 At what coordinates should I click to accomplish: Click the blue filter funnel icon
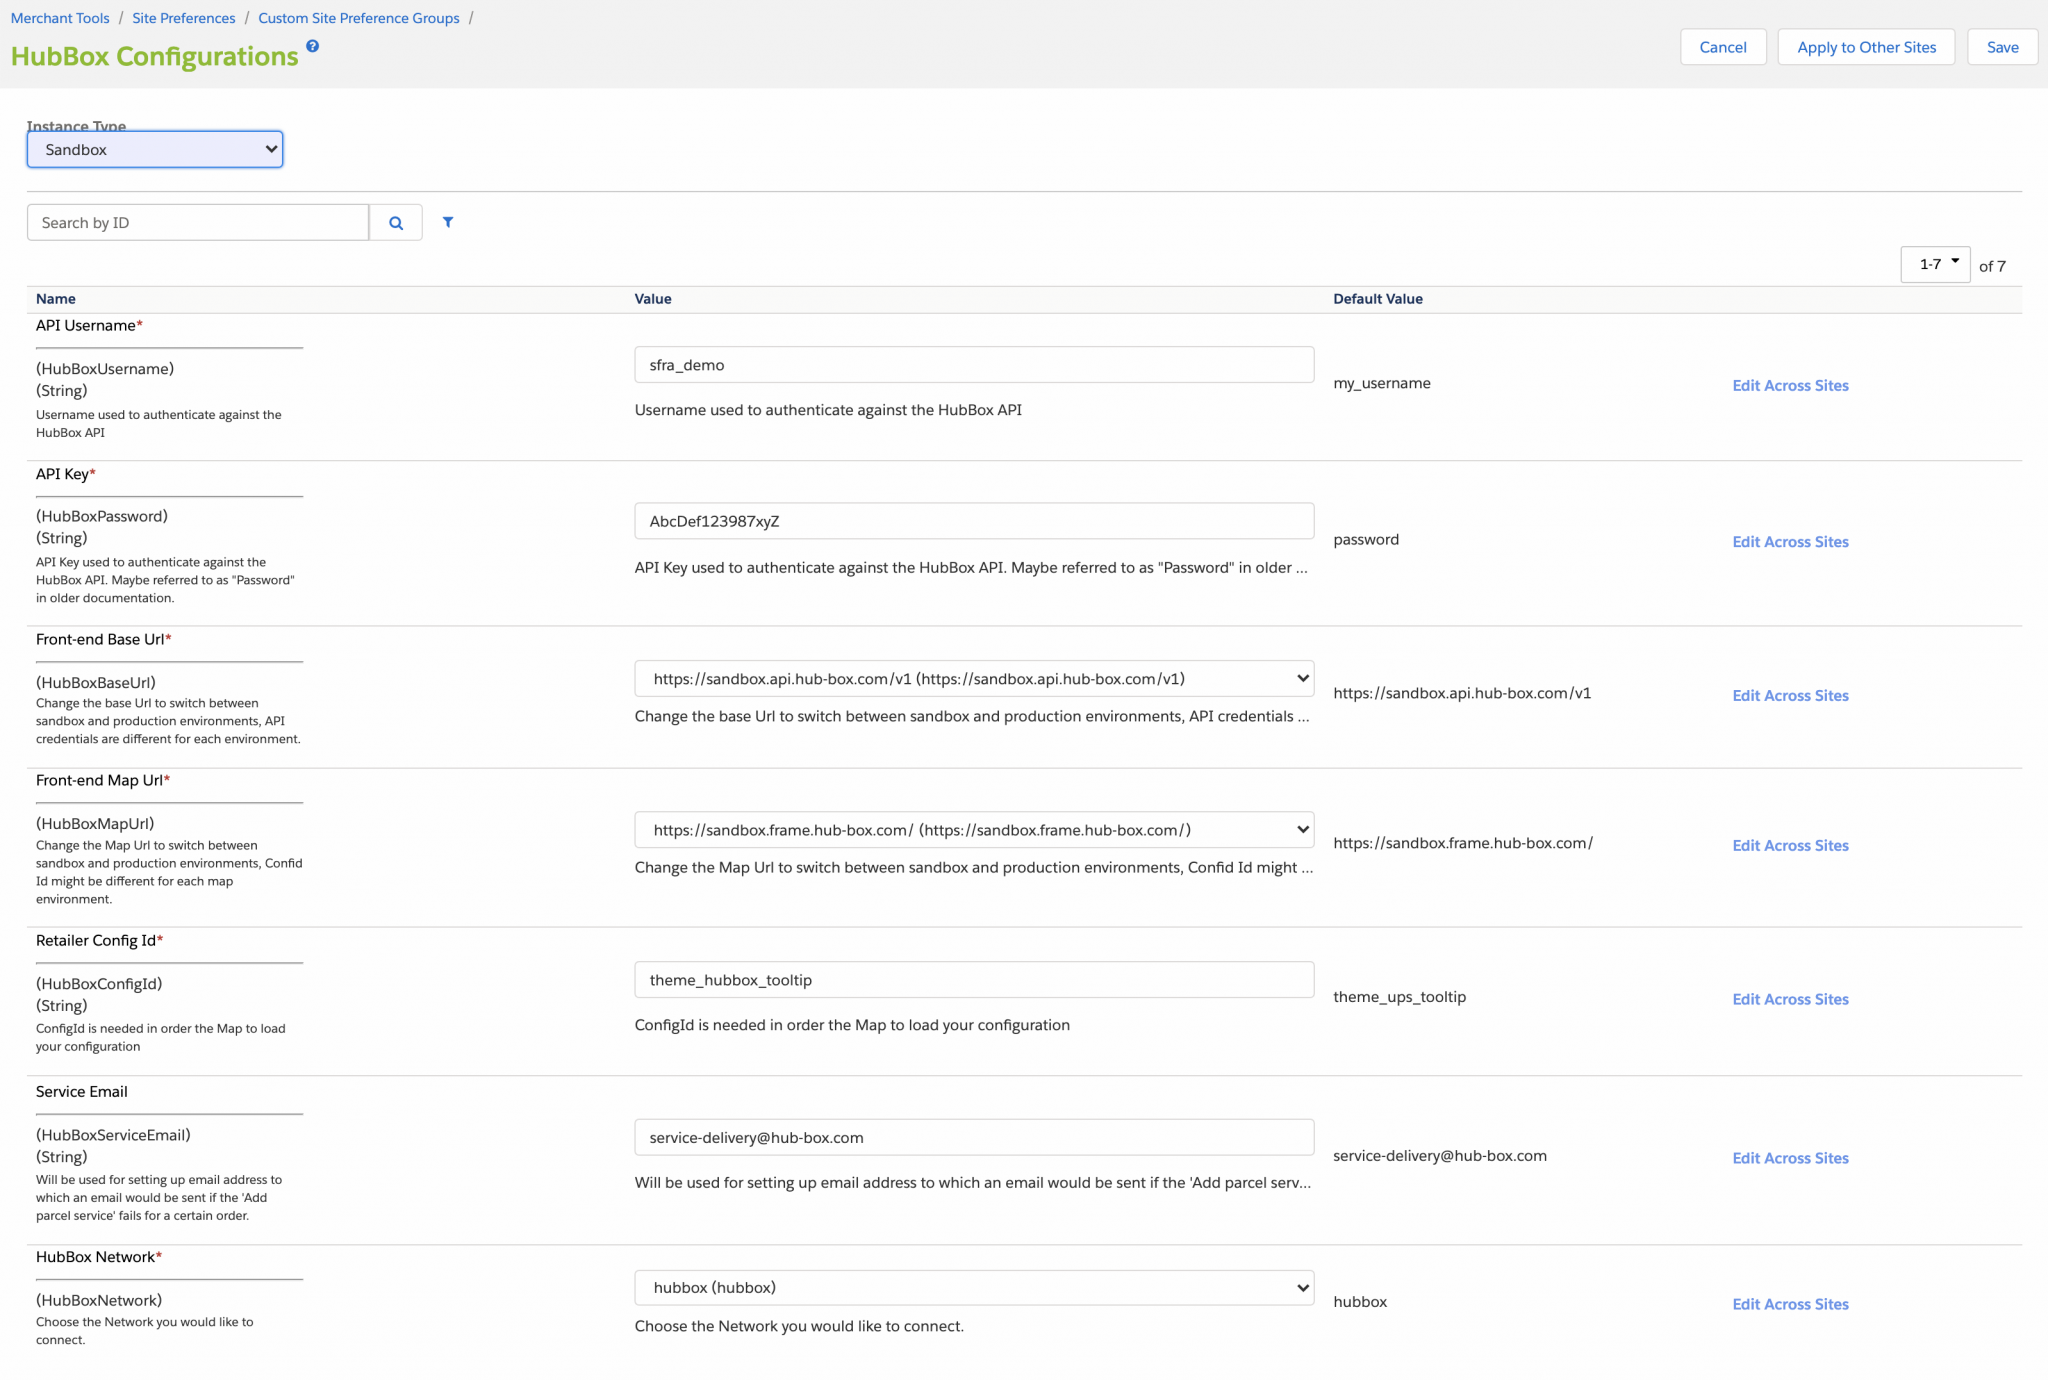[x=448, y=222]
